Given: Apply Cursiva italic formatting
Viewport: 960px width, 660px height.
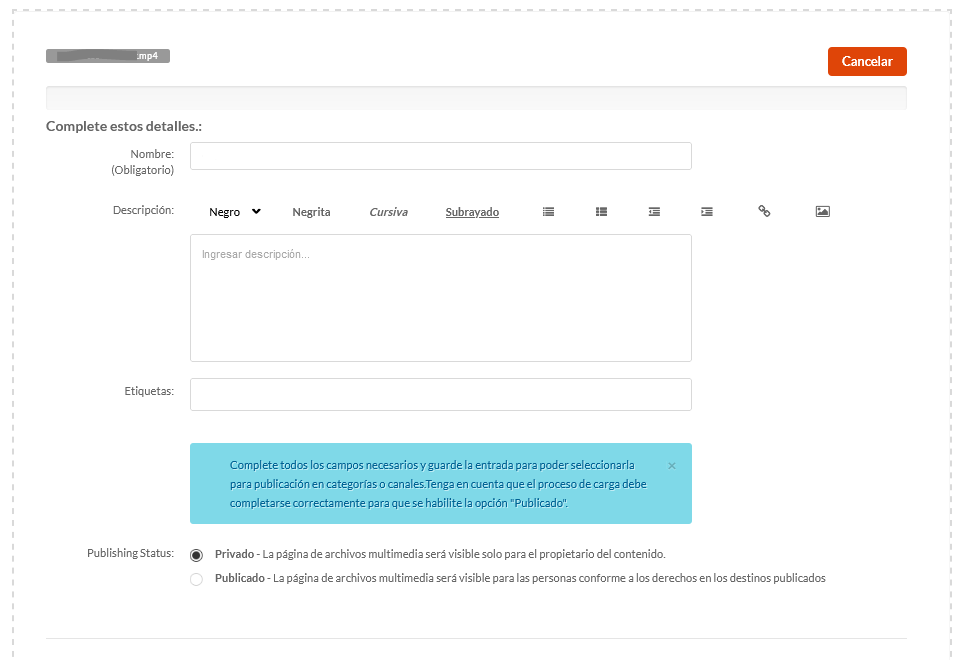Looking at the screenshot, I should 388,212.
